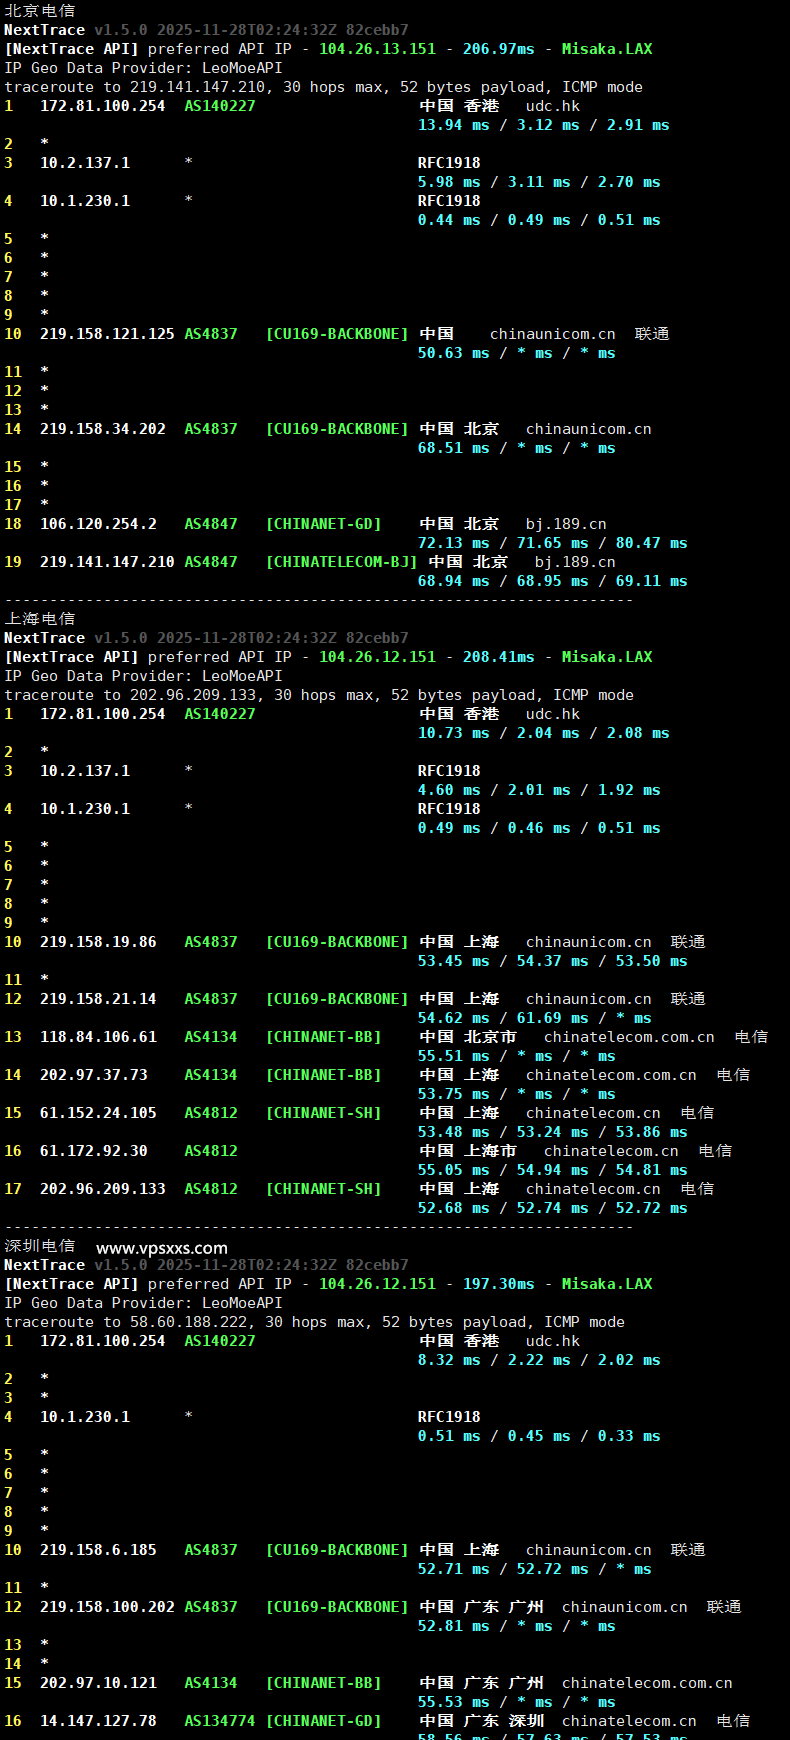Click the [CHINATELECOM-BJ] network tag

341,562
